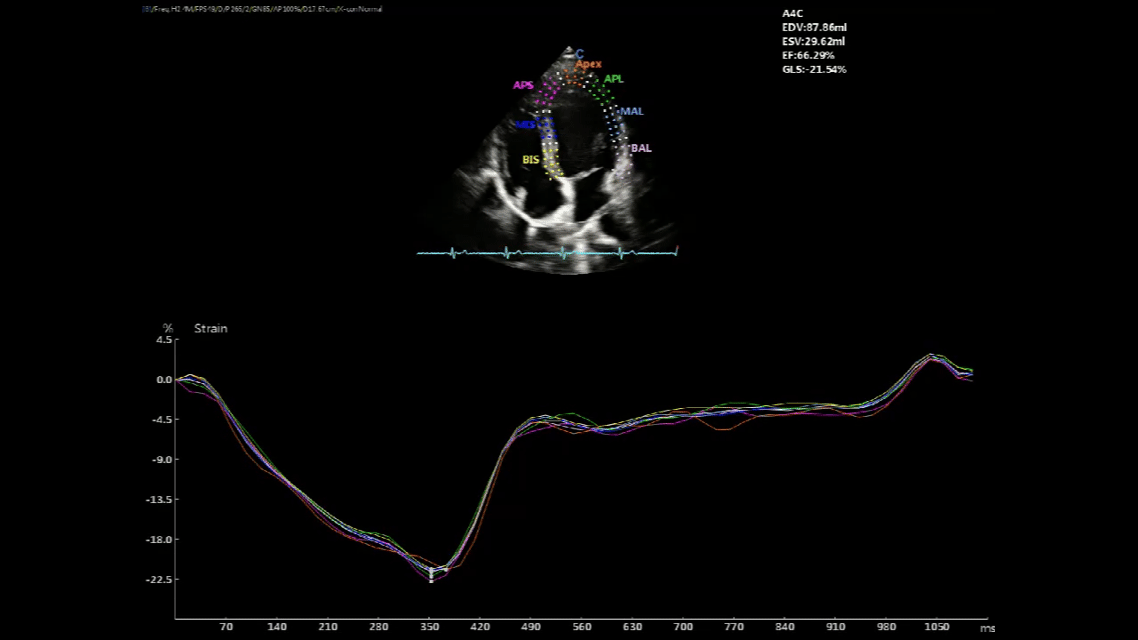Select the A4C view label
Image resolution: width=1138 pixels, height=640 pixels.
click(793, 14)
